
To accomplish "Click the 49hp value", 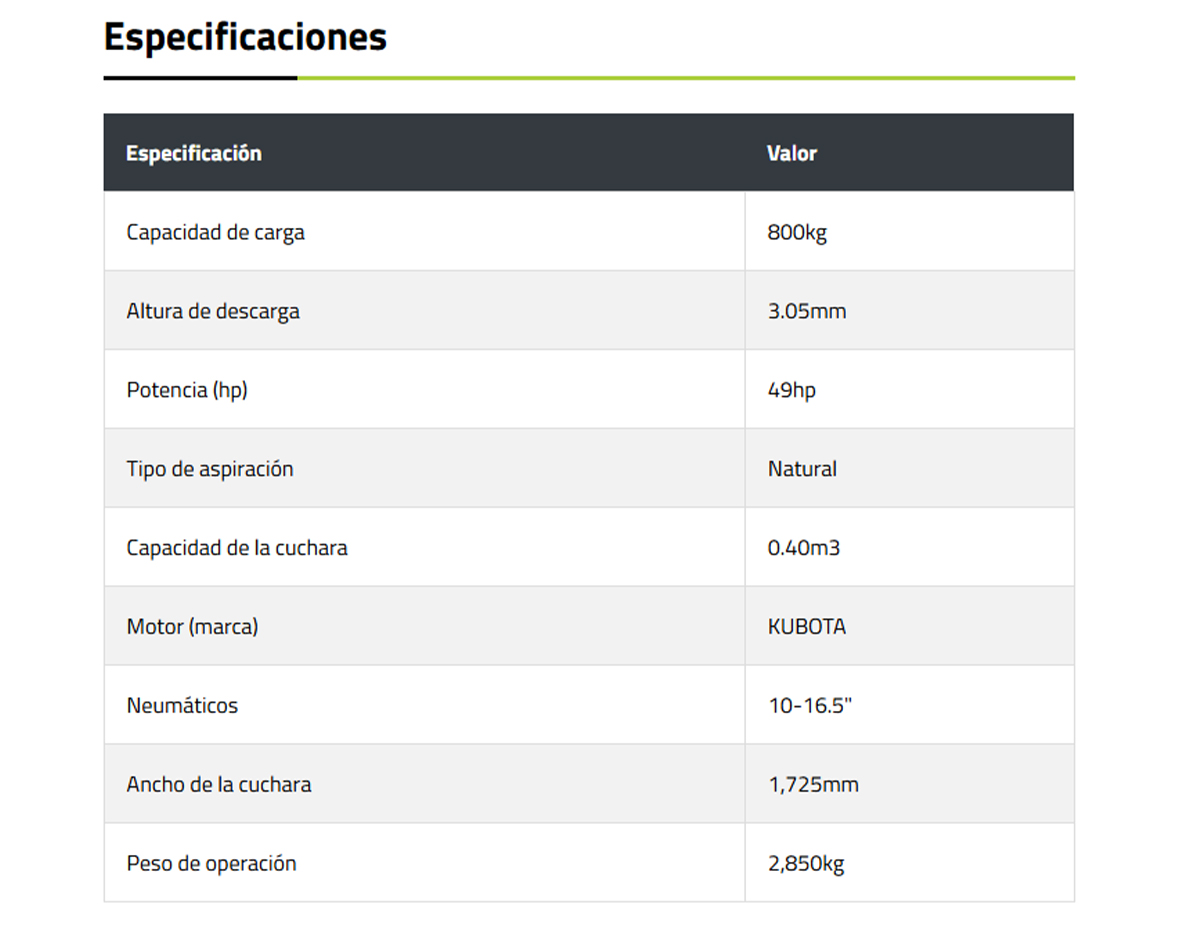I will pos(792,390).
